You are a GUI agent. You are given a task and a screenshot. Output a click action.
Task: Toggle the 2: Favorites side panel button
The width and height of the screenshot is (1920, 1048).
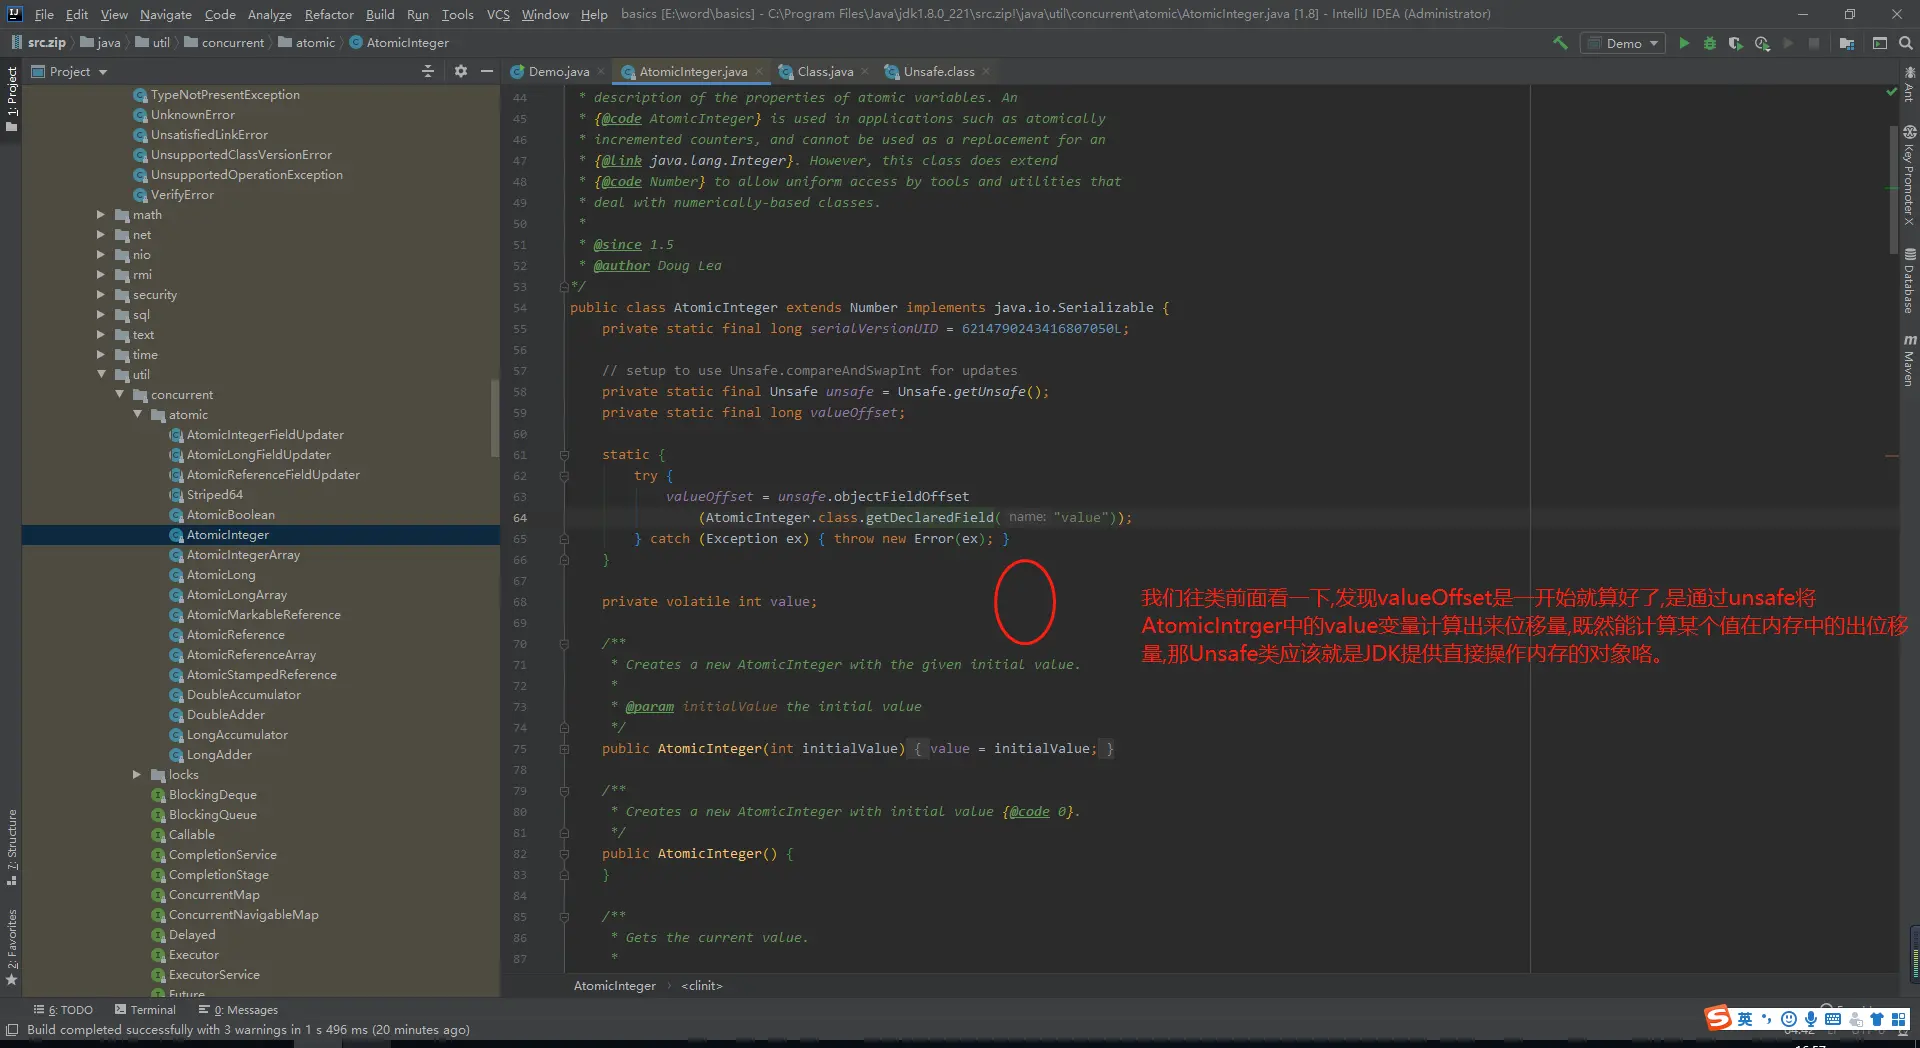point(12,946)
